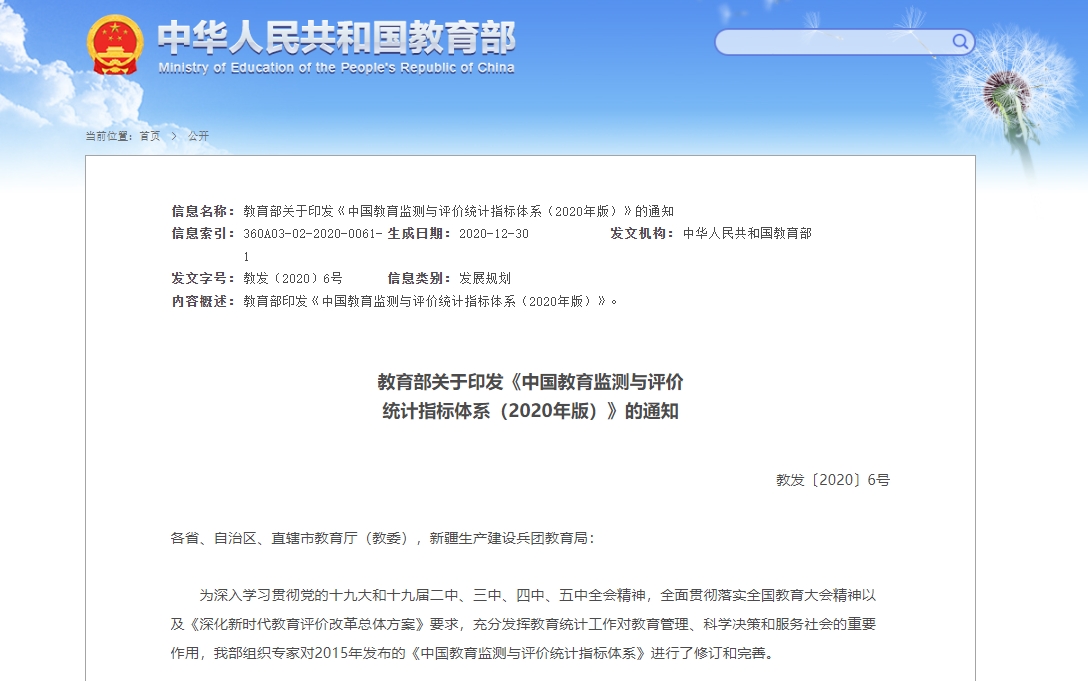Click the index number 360A03-02-2020-0061
This screenshot has height=681, width=1088.
(312, 233)
